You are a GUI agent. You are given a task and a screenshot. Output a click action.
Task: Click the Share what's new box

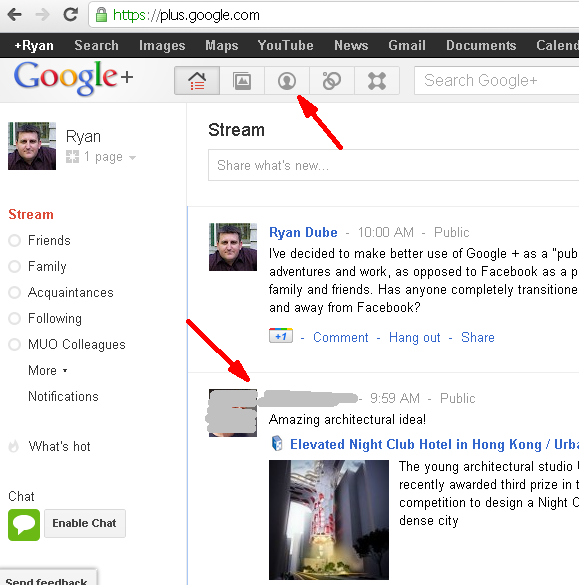click(394, 165)
